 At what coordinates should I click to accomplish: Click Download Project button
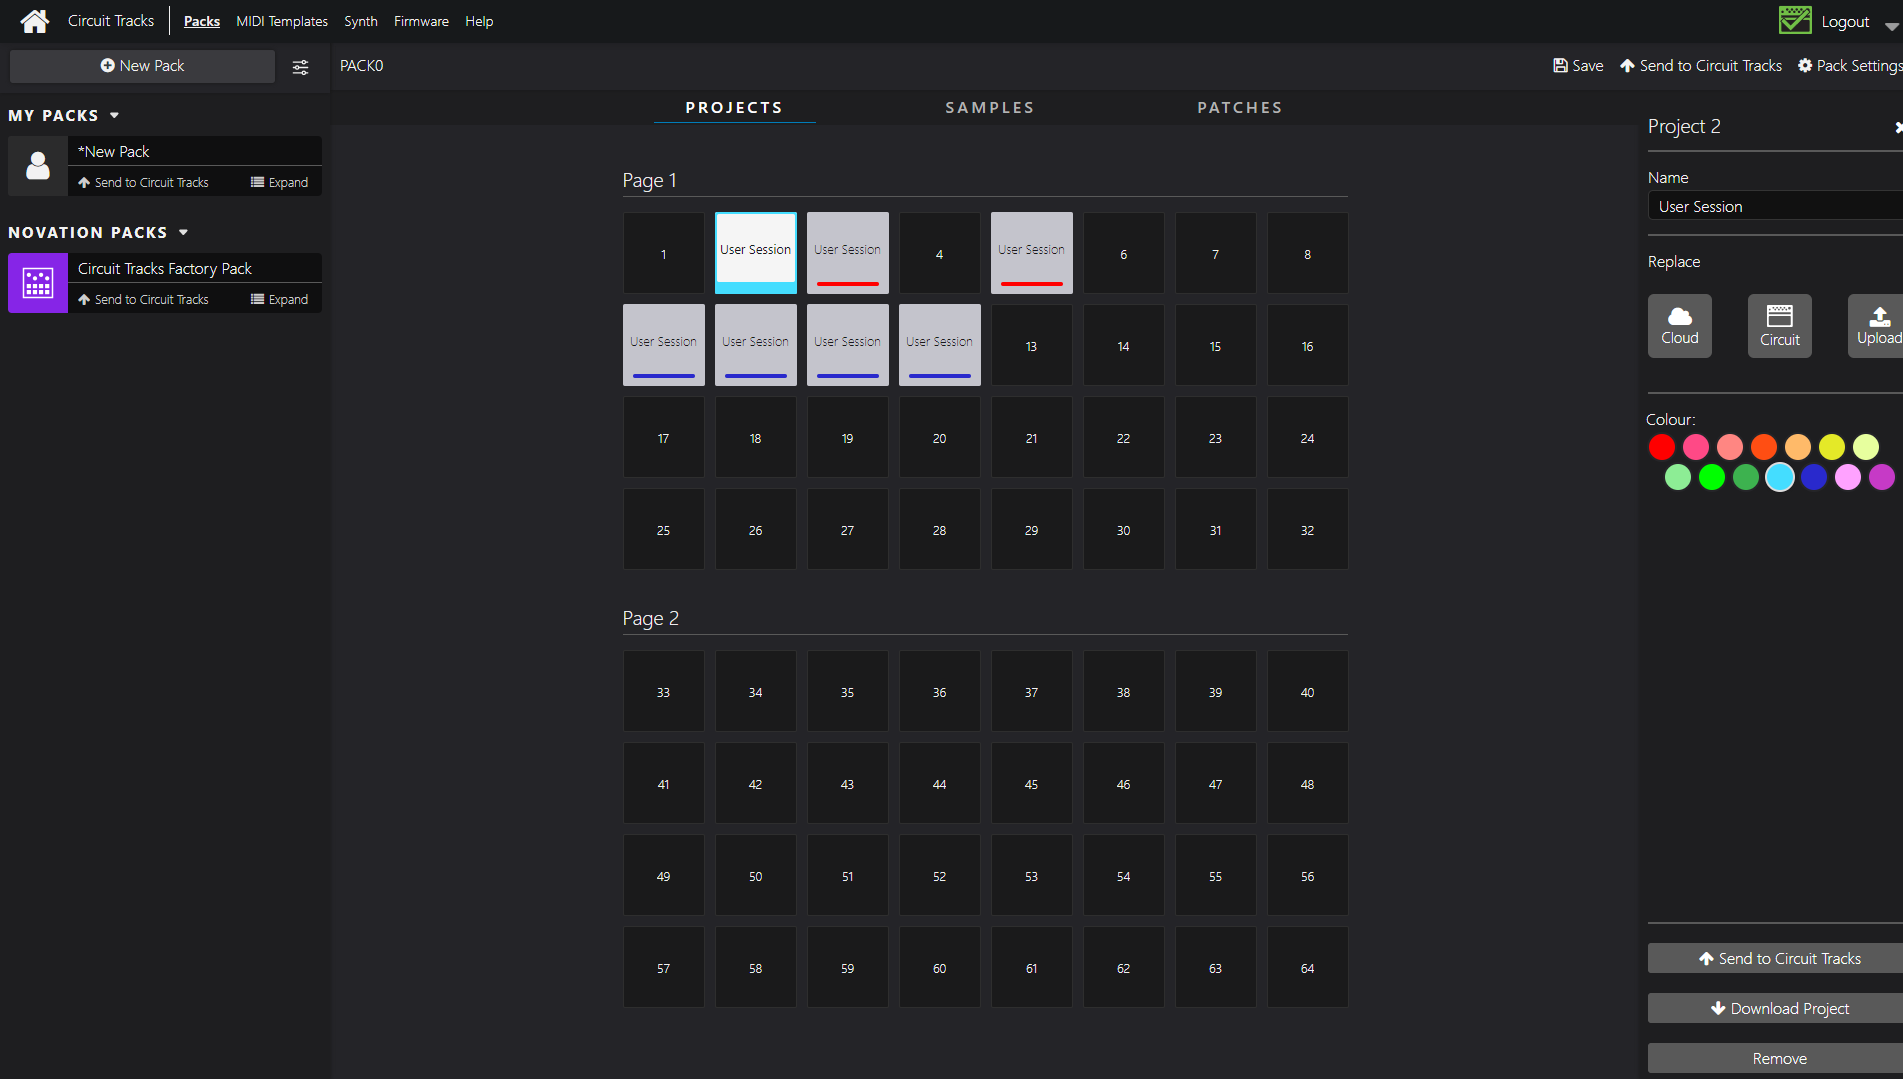(1776, 1008)
